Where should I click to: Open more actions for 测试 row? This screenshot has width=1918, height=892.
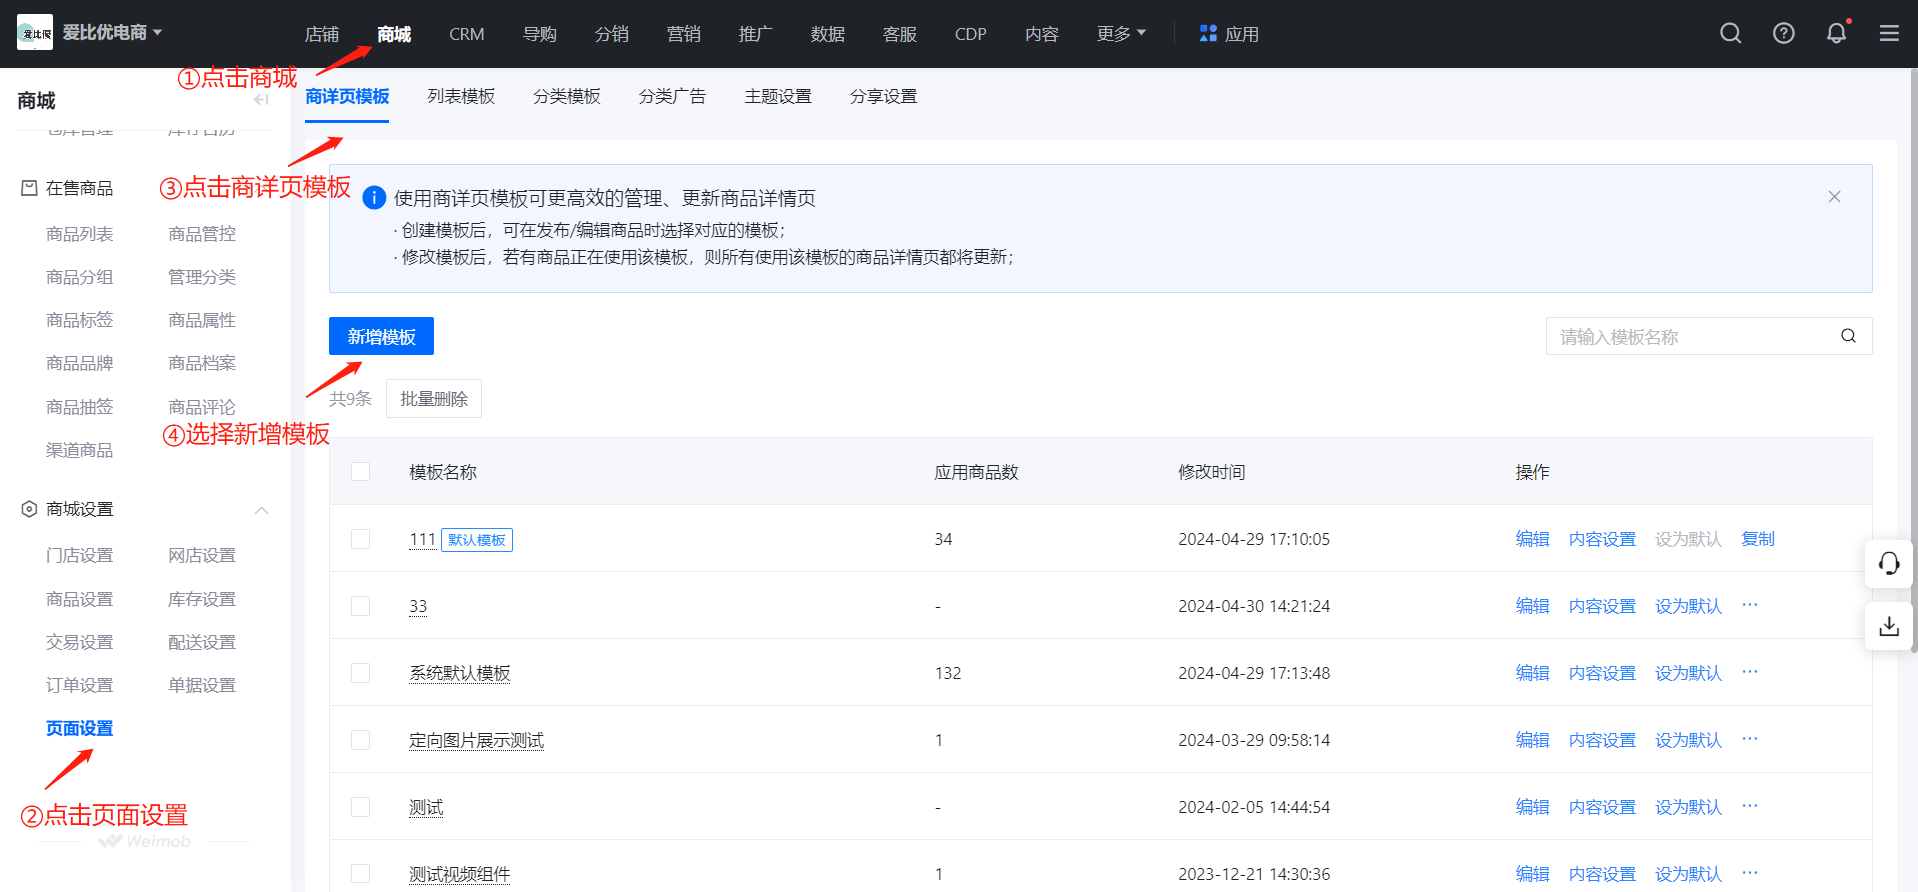1750,806
